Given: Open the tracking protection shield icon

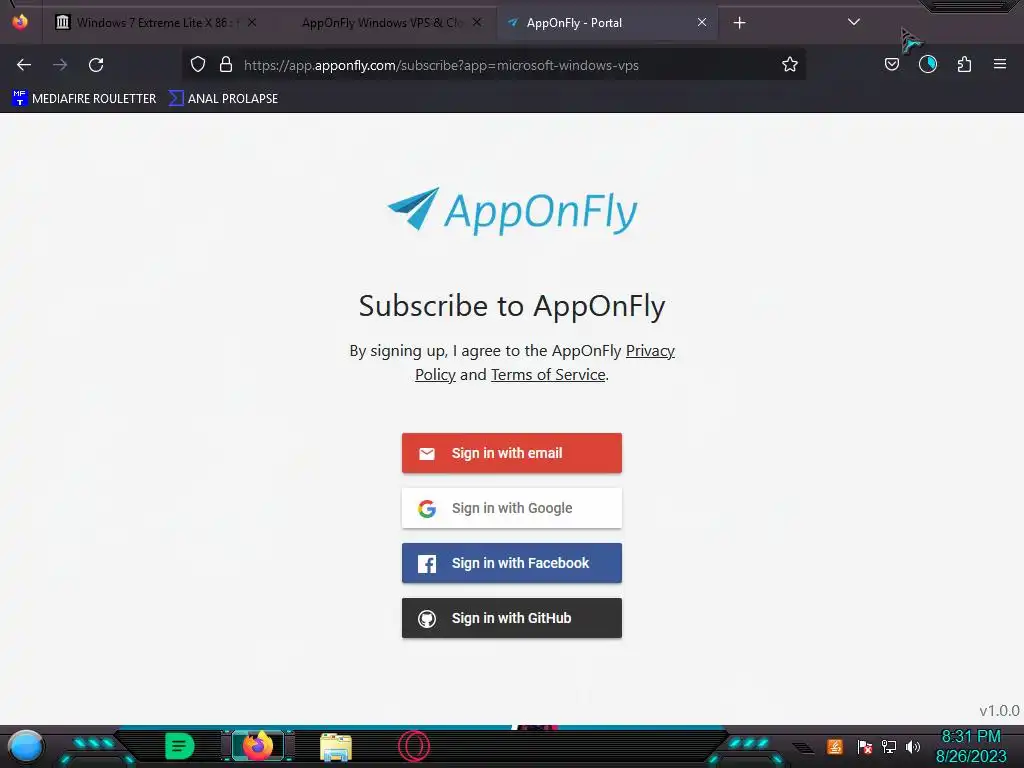Looking at the screenshot, I should (x=198, y=64).
